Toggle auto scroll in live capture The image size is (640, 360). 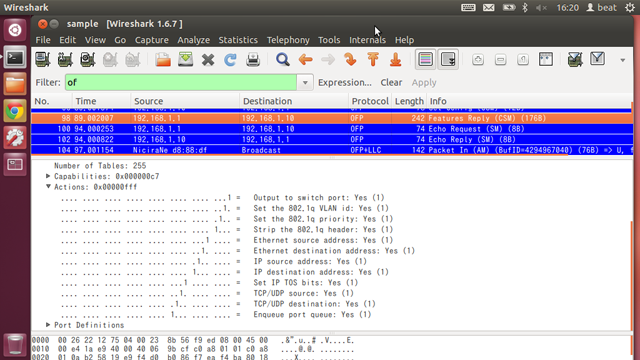pyautogui.click(x=448, y=60)
